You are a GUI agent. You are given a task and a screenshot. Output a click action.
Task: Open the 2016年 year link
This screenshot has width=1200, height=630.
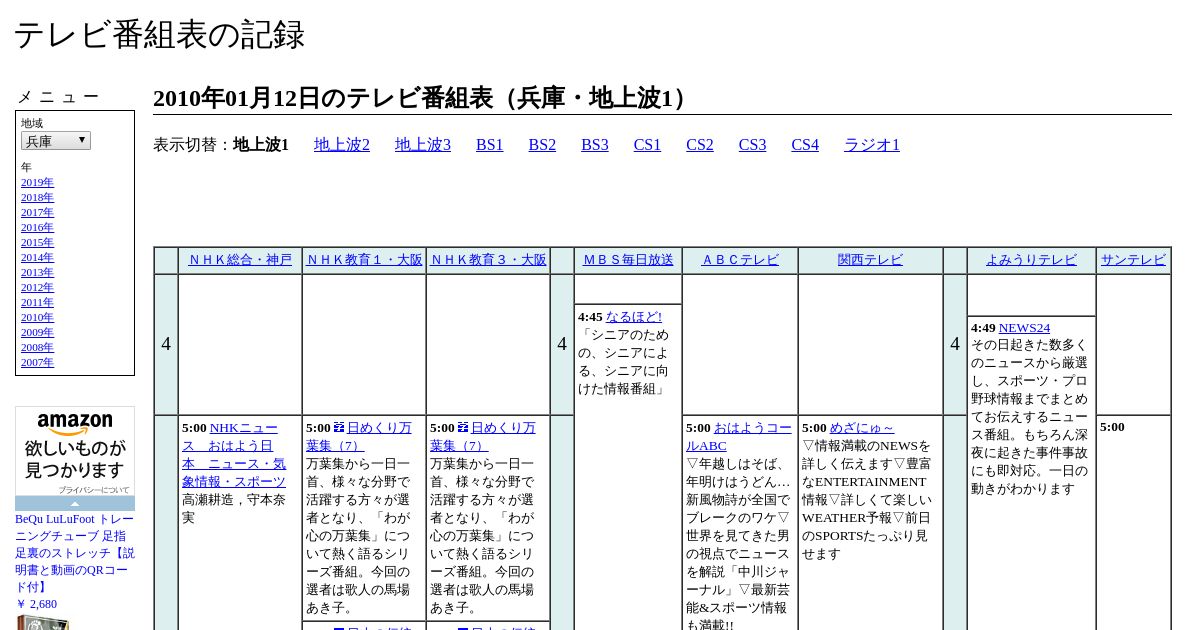tap(37, 228)
